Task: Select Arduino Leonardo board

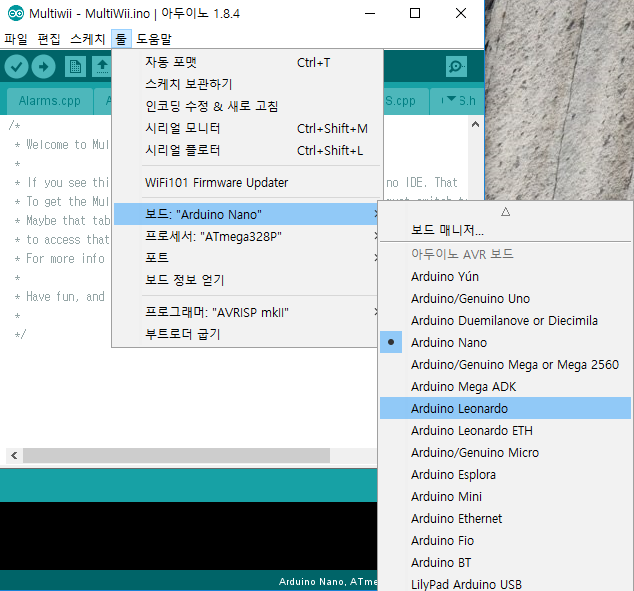Action: (505, 408)
